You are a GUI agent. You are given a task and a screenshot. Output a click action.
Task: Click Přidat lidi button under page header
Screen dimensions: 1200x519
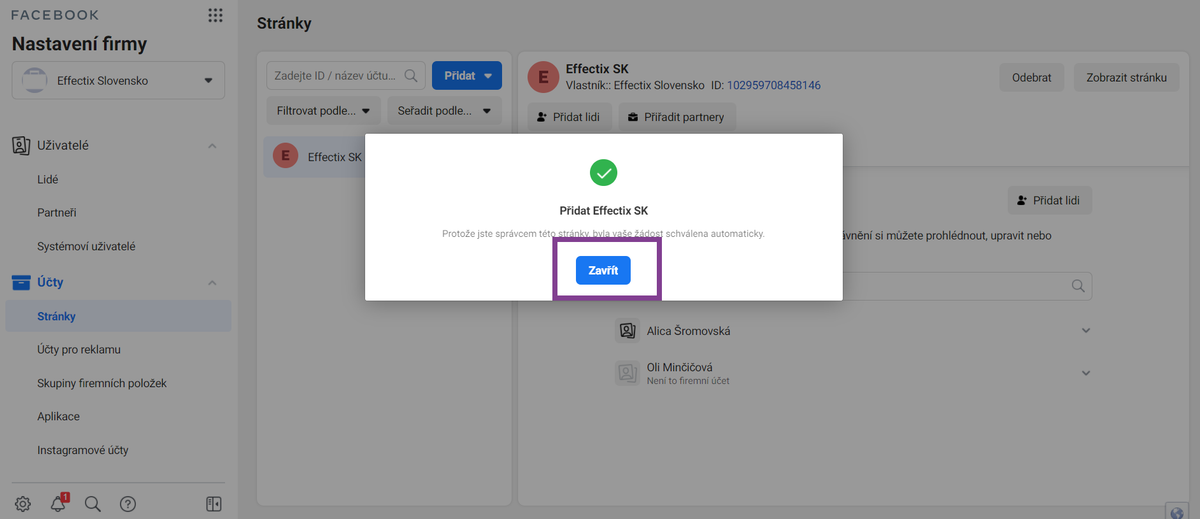point(568,117)
